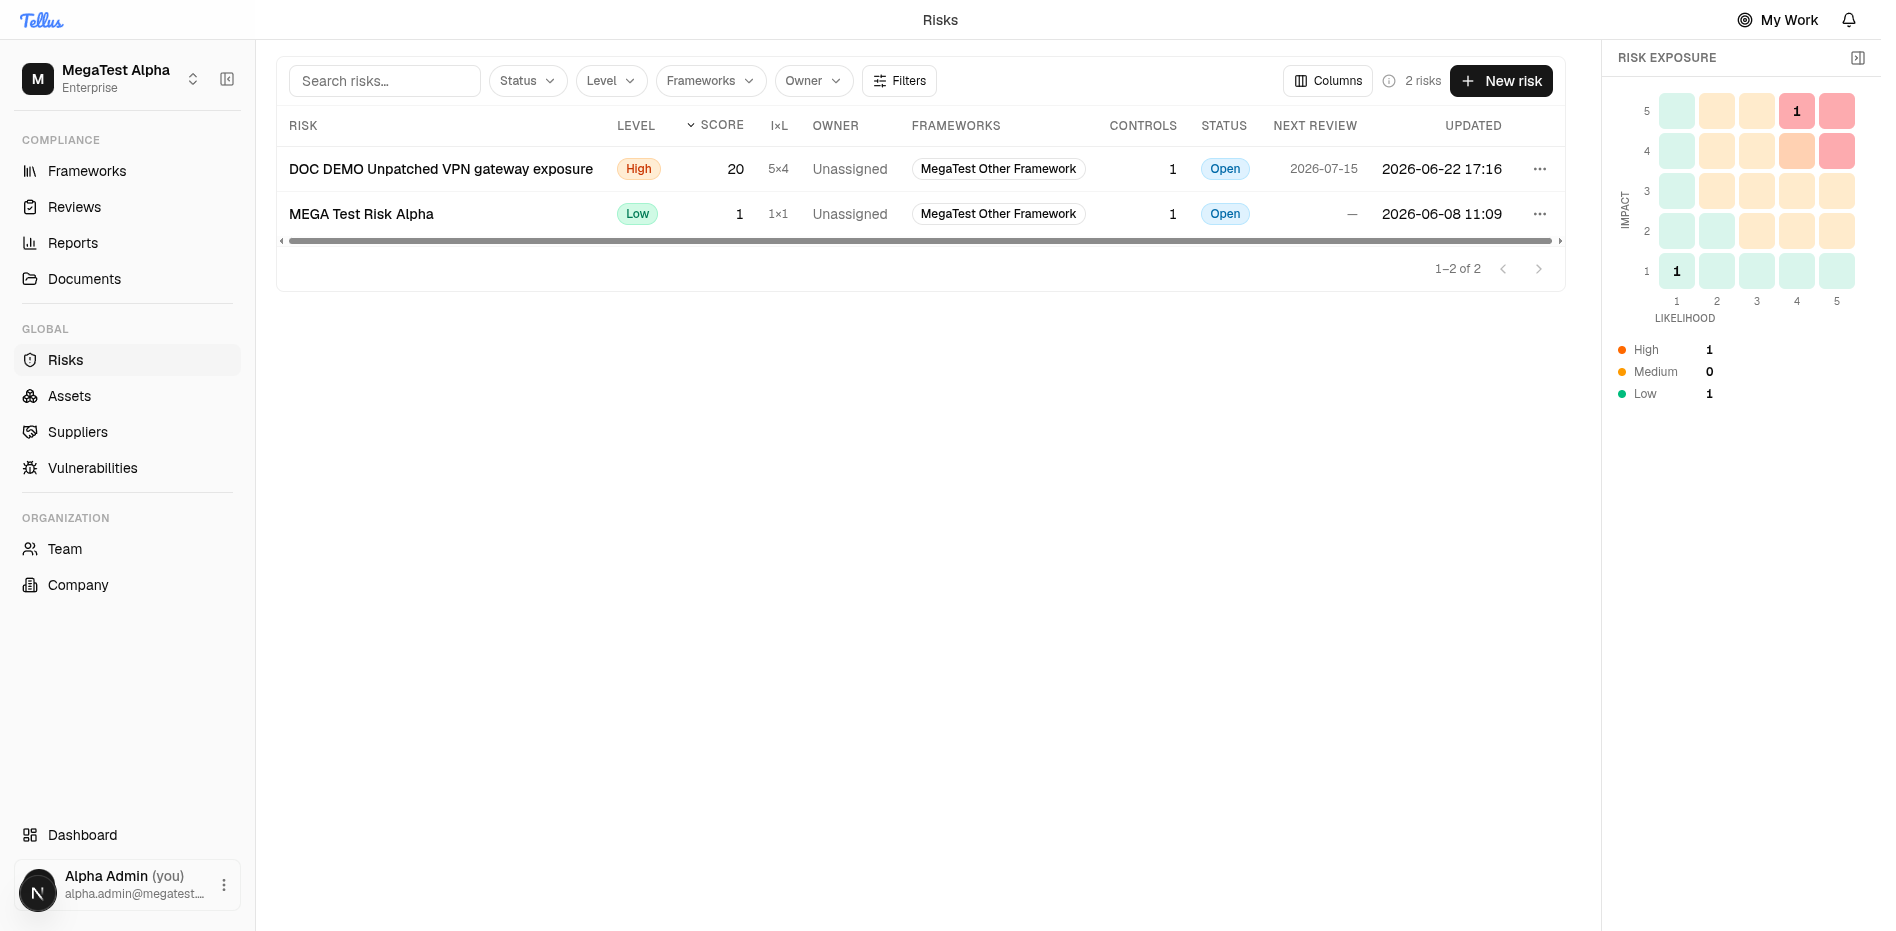Click the Tellus logo
The width and height of the screenshot is (1896, 931).
42,20
